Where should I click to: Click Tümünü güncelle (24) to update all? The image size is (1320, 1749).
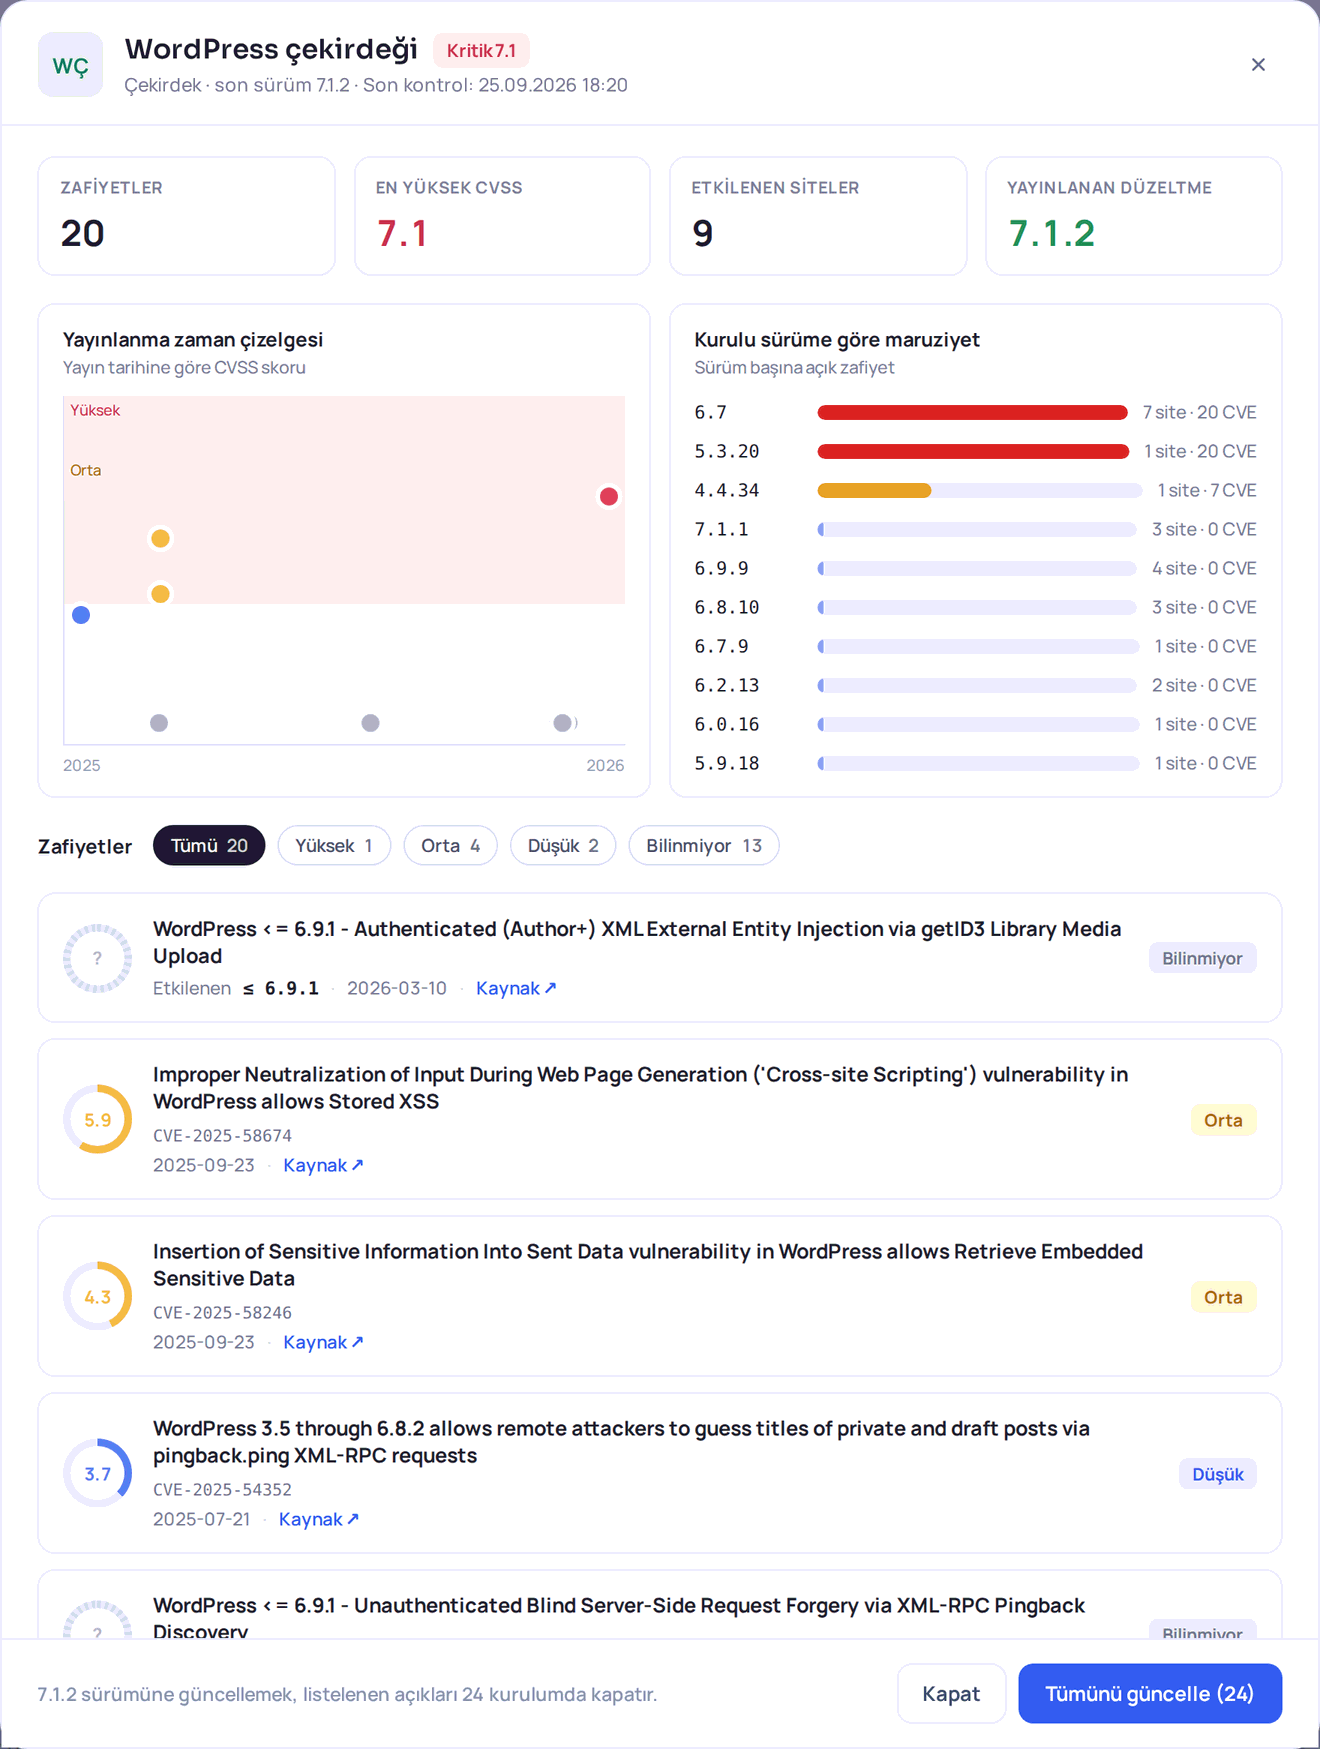(1150, 1694)
